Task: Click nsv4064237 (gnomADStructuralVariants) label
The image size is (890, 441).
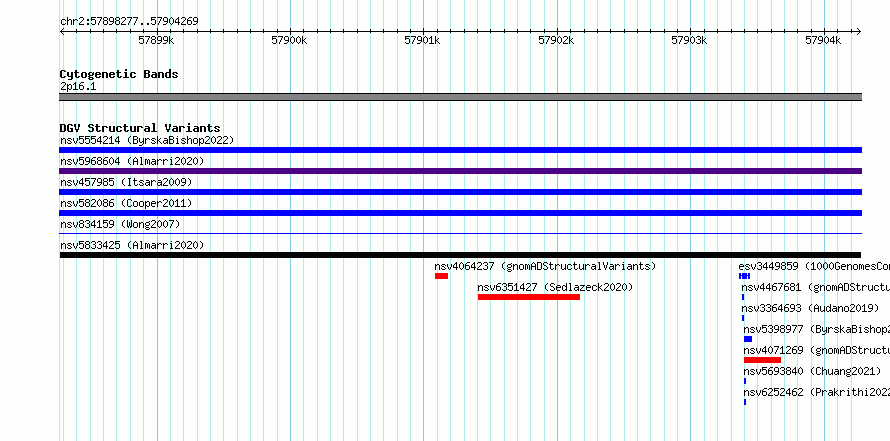Action: click(545, 266)
